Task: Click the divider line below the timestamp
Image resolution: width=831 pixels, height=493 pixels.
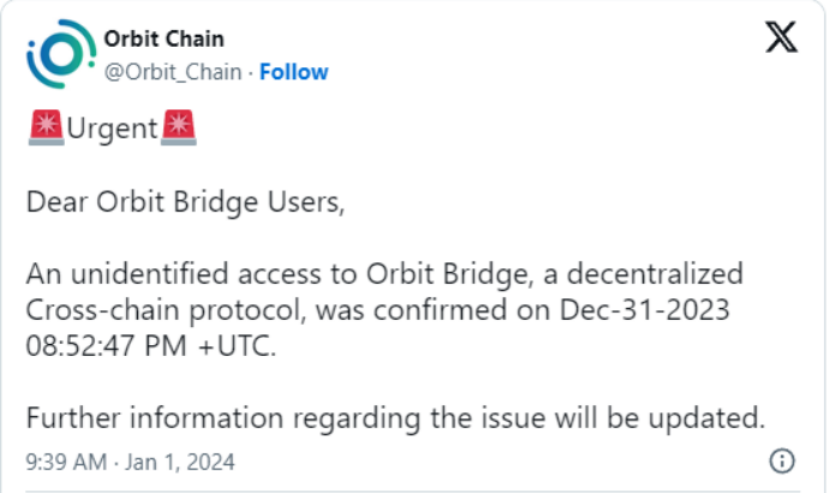Action: pyautogui.click(x=412, y=491)
